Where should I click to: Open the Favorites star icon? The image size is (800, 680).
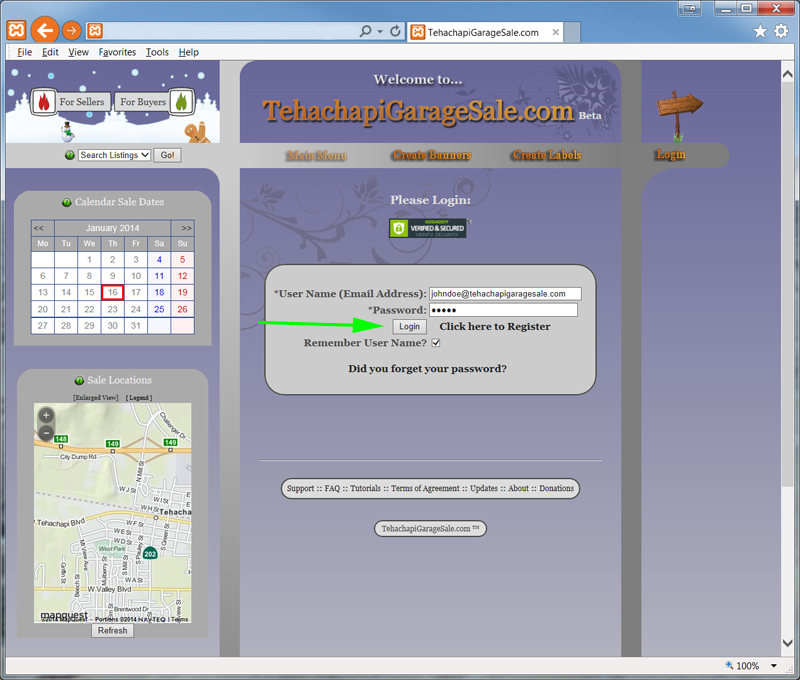pyautogui.click(x=760, y=32)
